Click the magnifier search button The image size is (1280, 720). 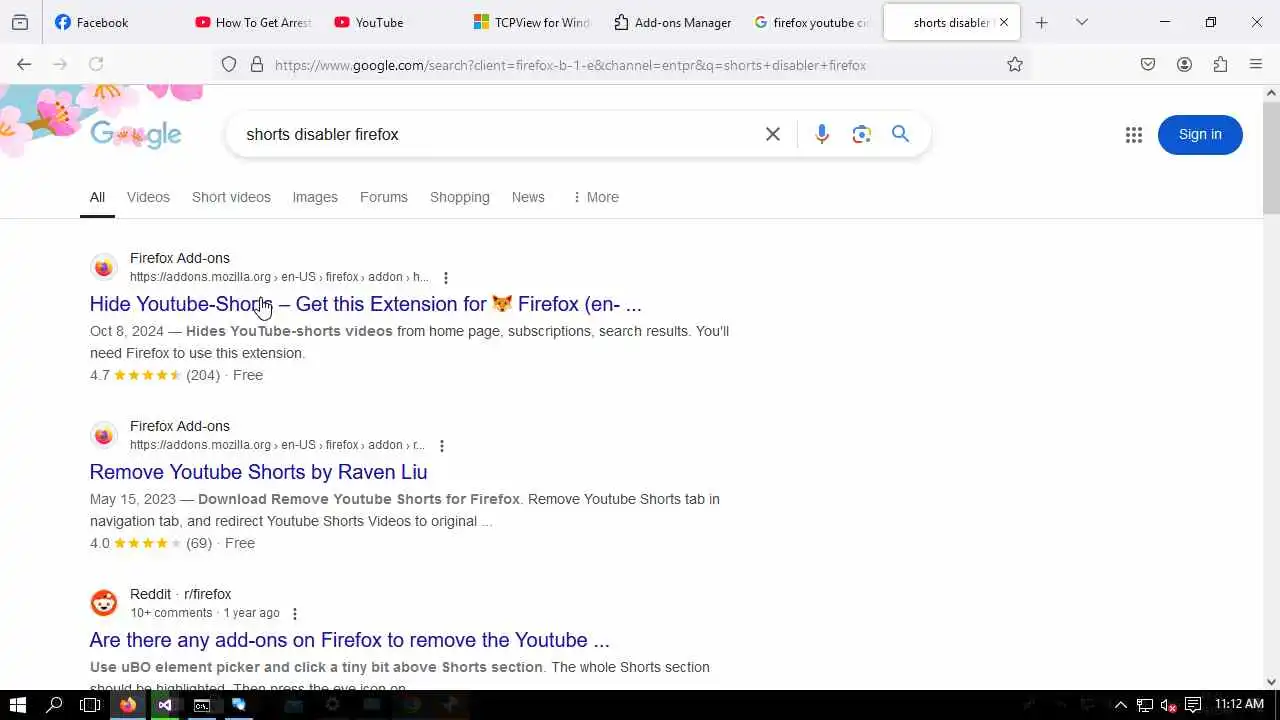point(900,134)
